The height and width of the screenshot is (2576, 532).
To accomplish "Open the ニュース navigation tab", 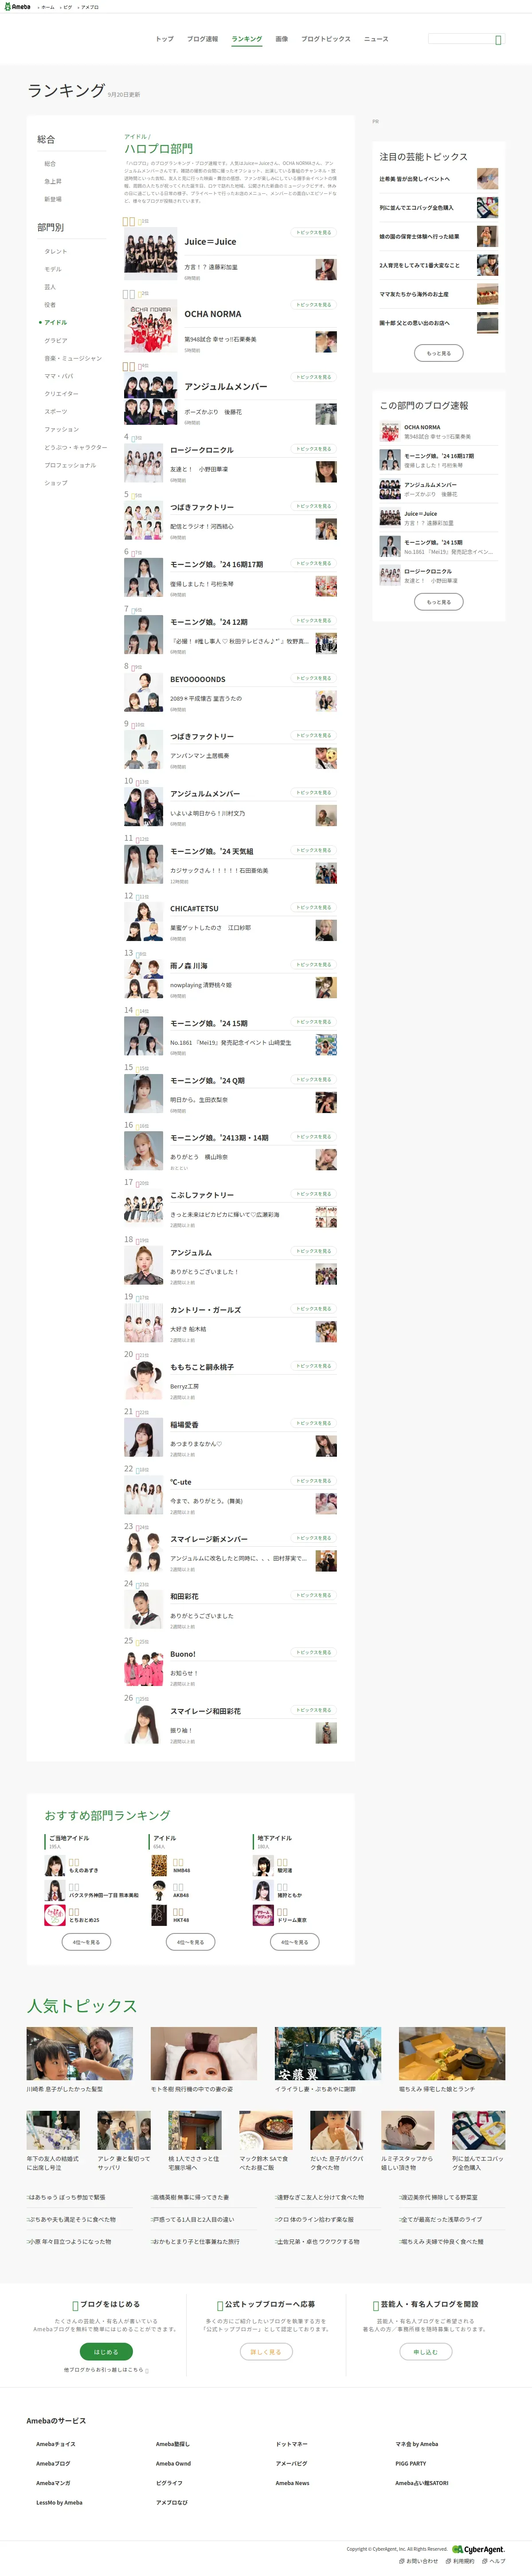I will pyautogui.click(x=376, y=39).
